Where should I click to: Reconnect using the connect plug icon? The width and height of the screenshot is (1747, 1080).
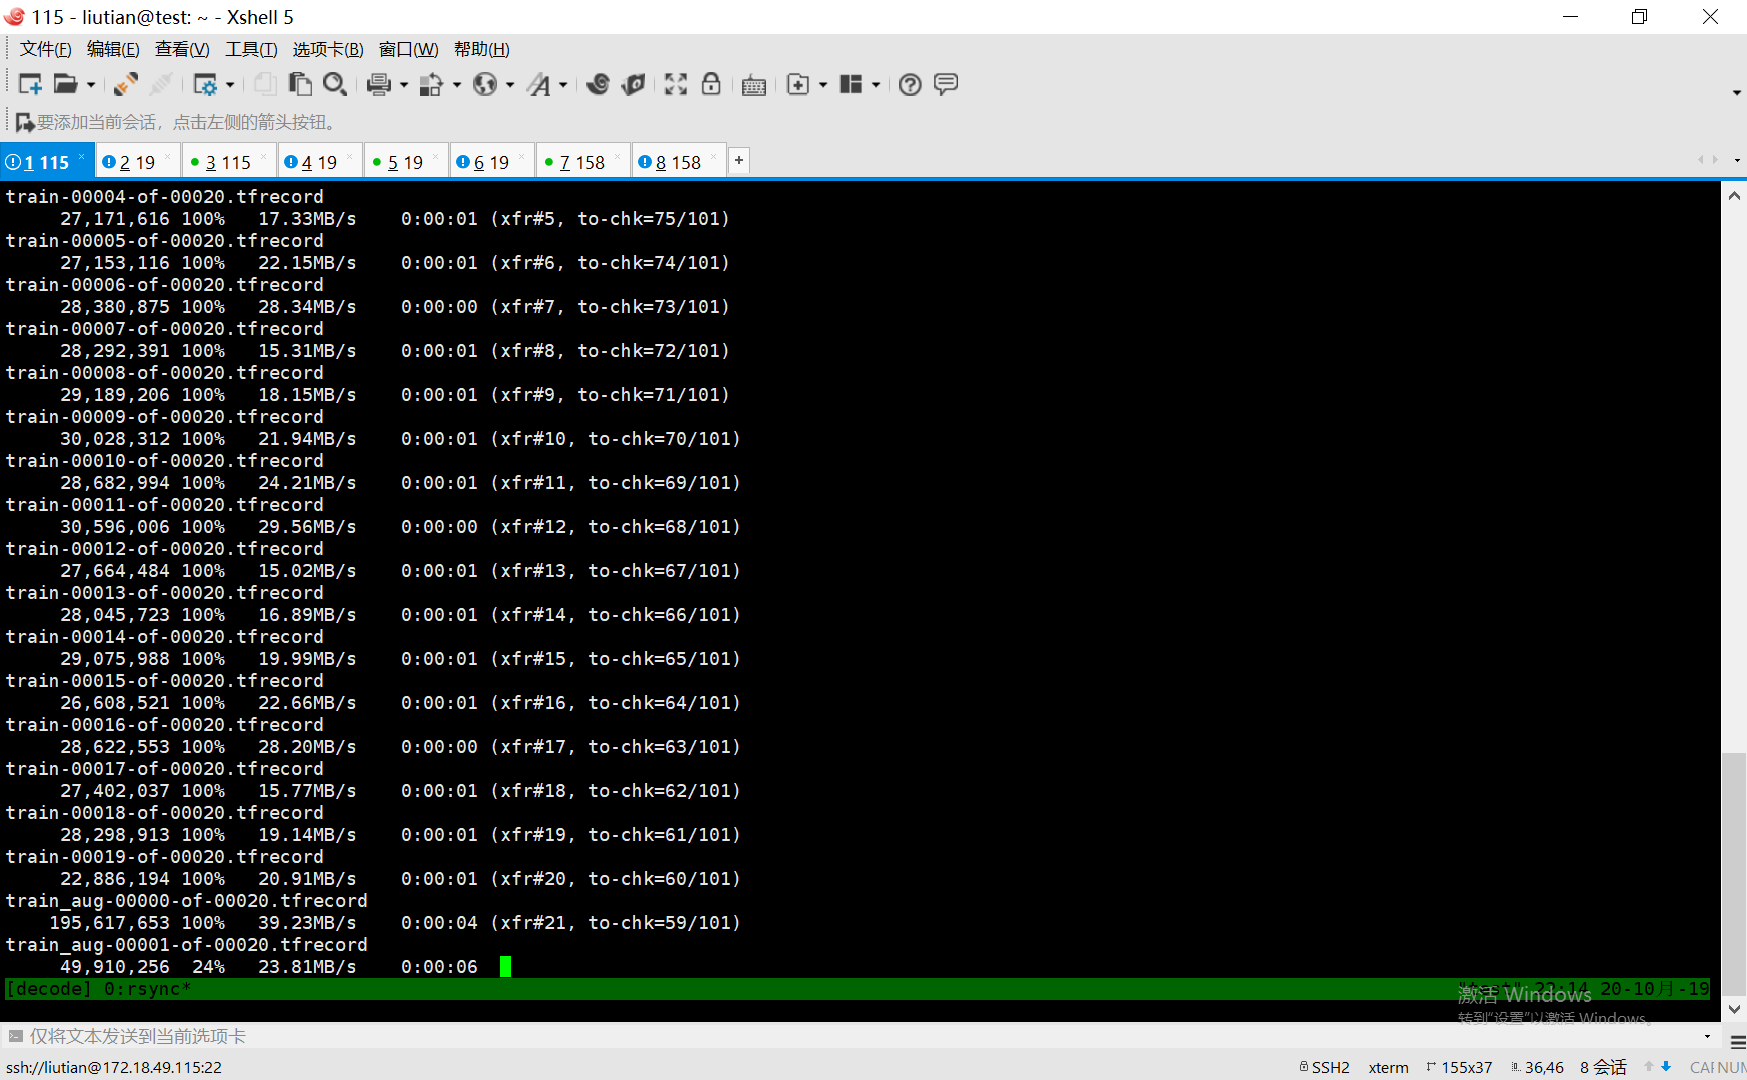point(125,84)
